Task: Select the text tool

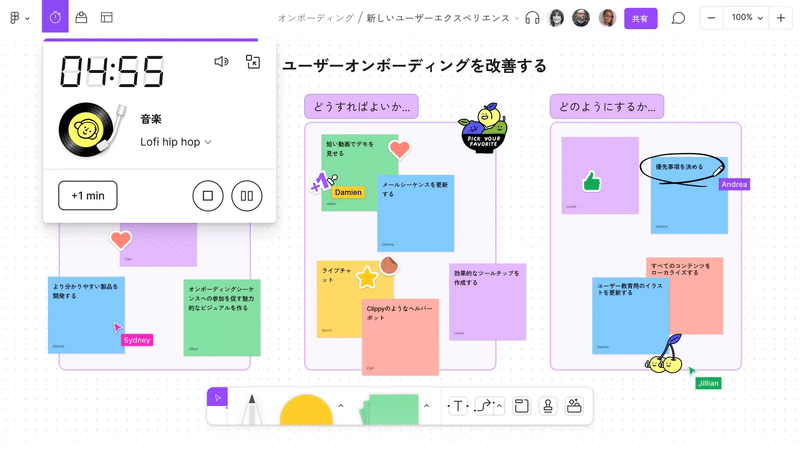Action: [x=458, y=406]
